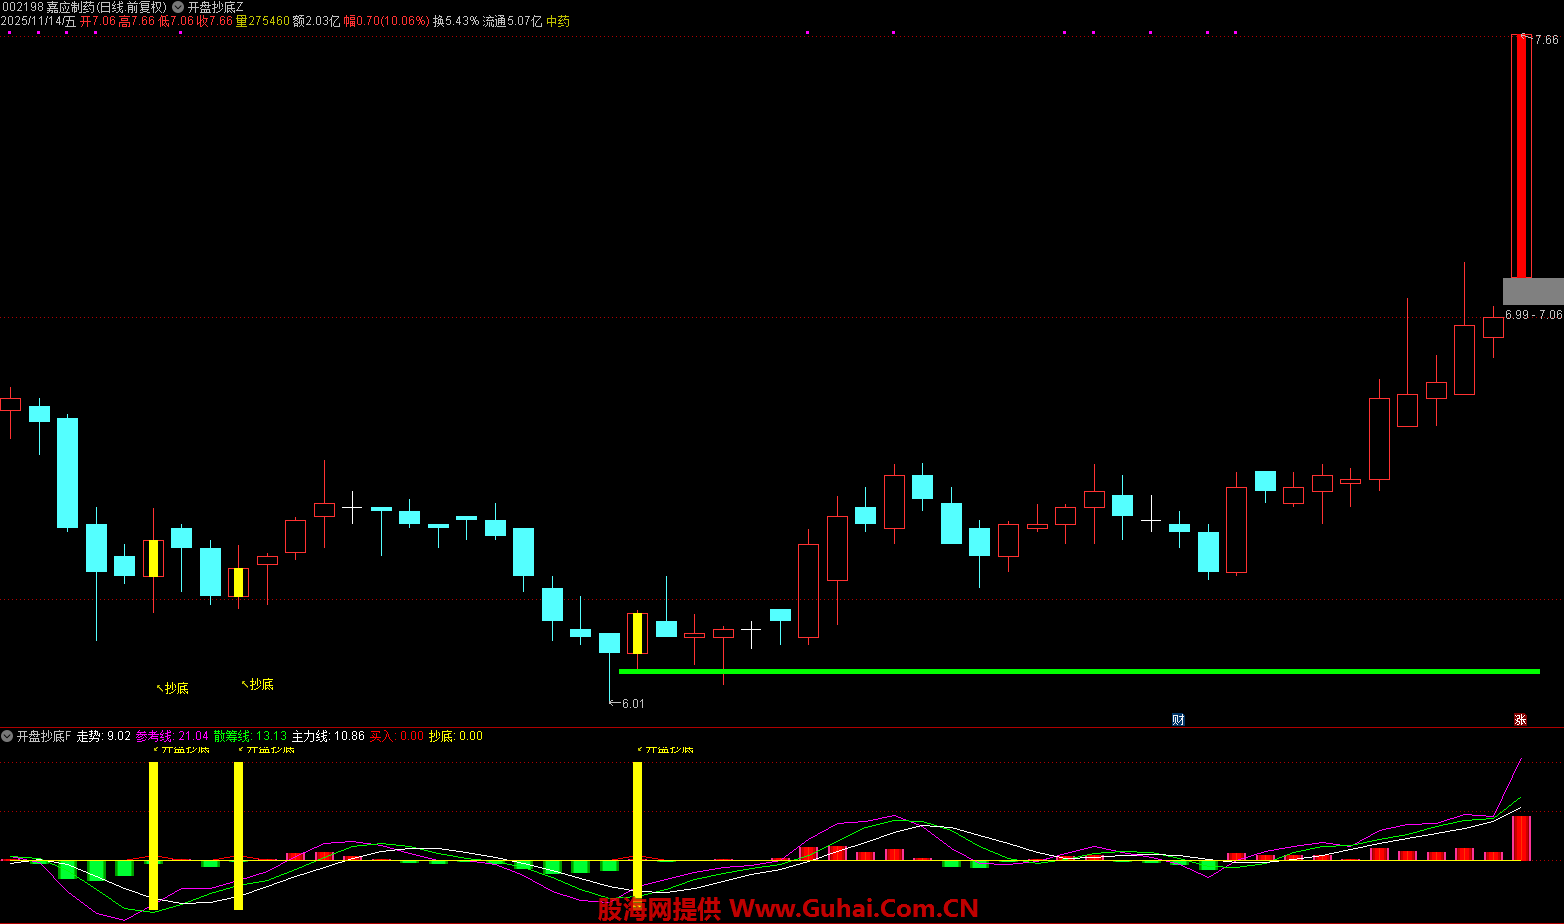Click the 主力线 legend label
The width and height of the screenshot is (1564, 924).
pos(310,736)
